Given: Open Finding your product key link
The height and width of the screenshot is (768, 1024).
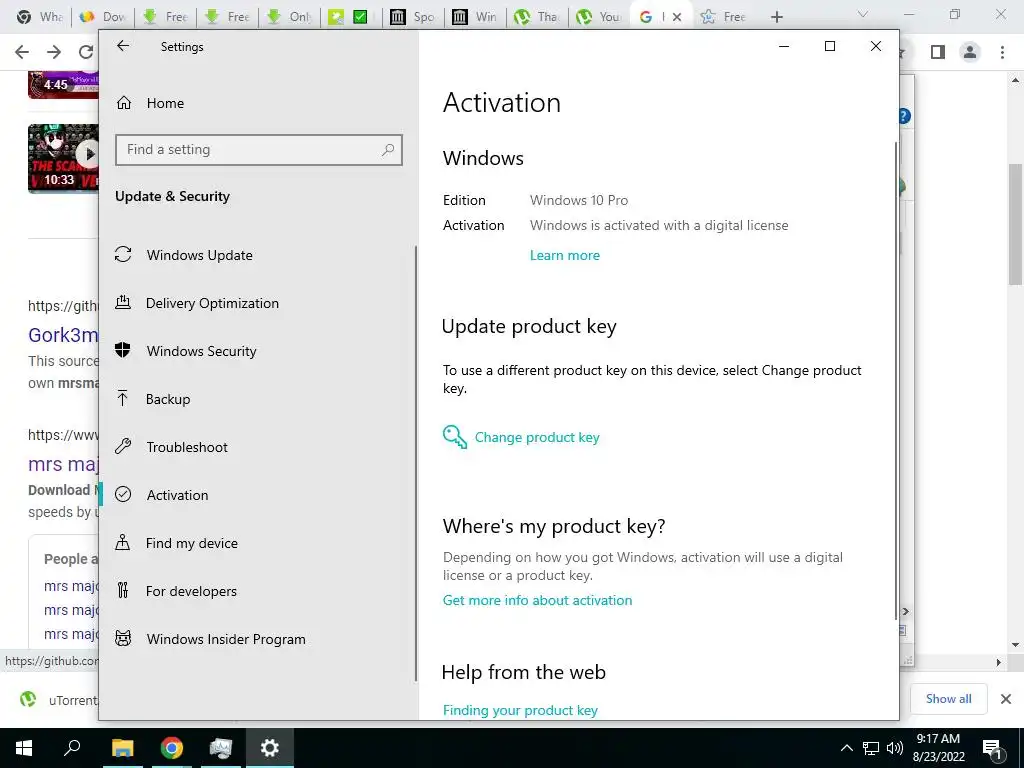Looking at the screenshot, I should coord(520,710).
